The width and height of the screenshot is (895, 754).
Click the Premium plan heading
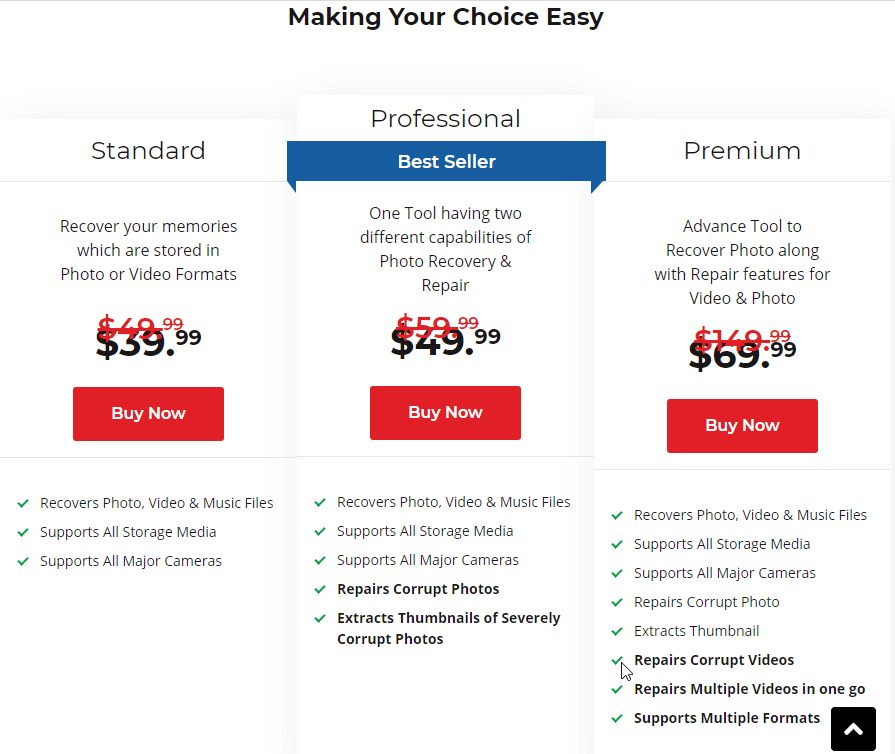point(742,151)
